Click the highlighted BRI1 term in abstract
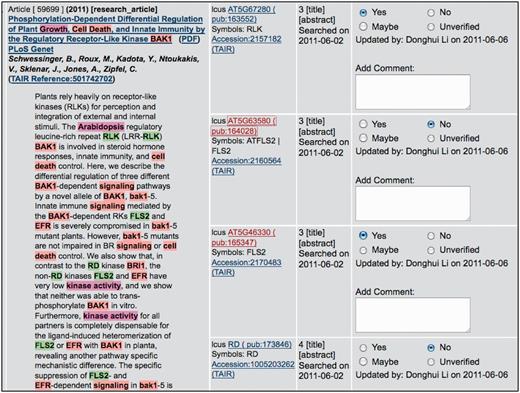The image size is (520, 393). point(136,266)
